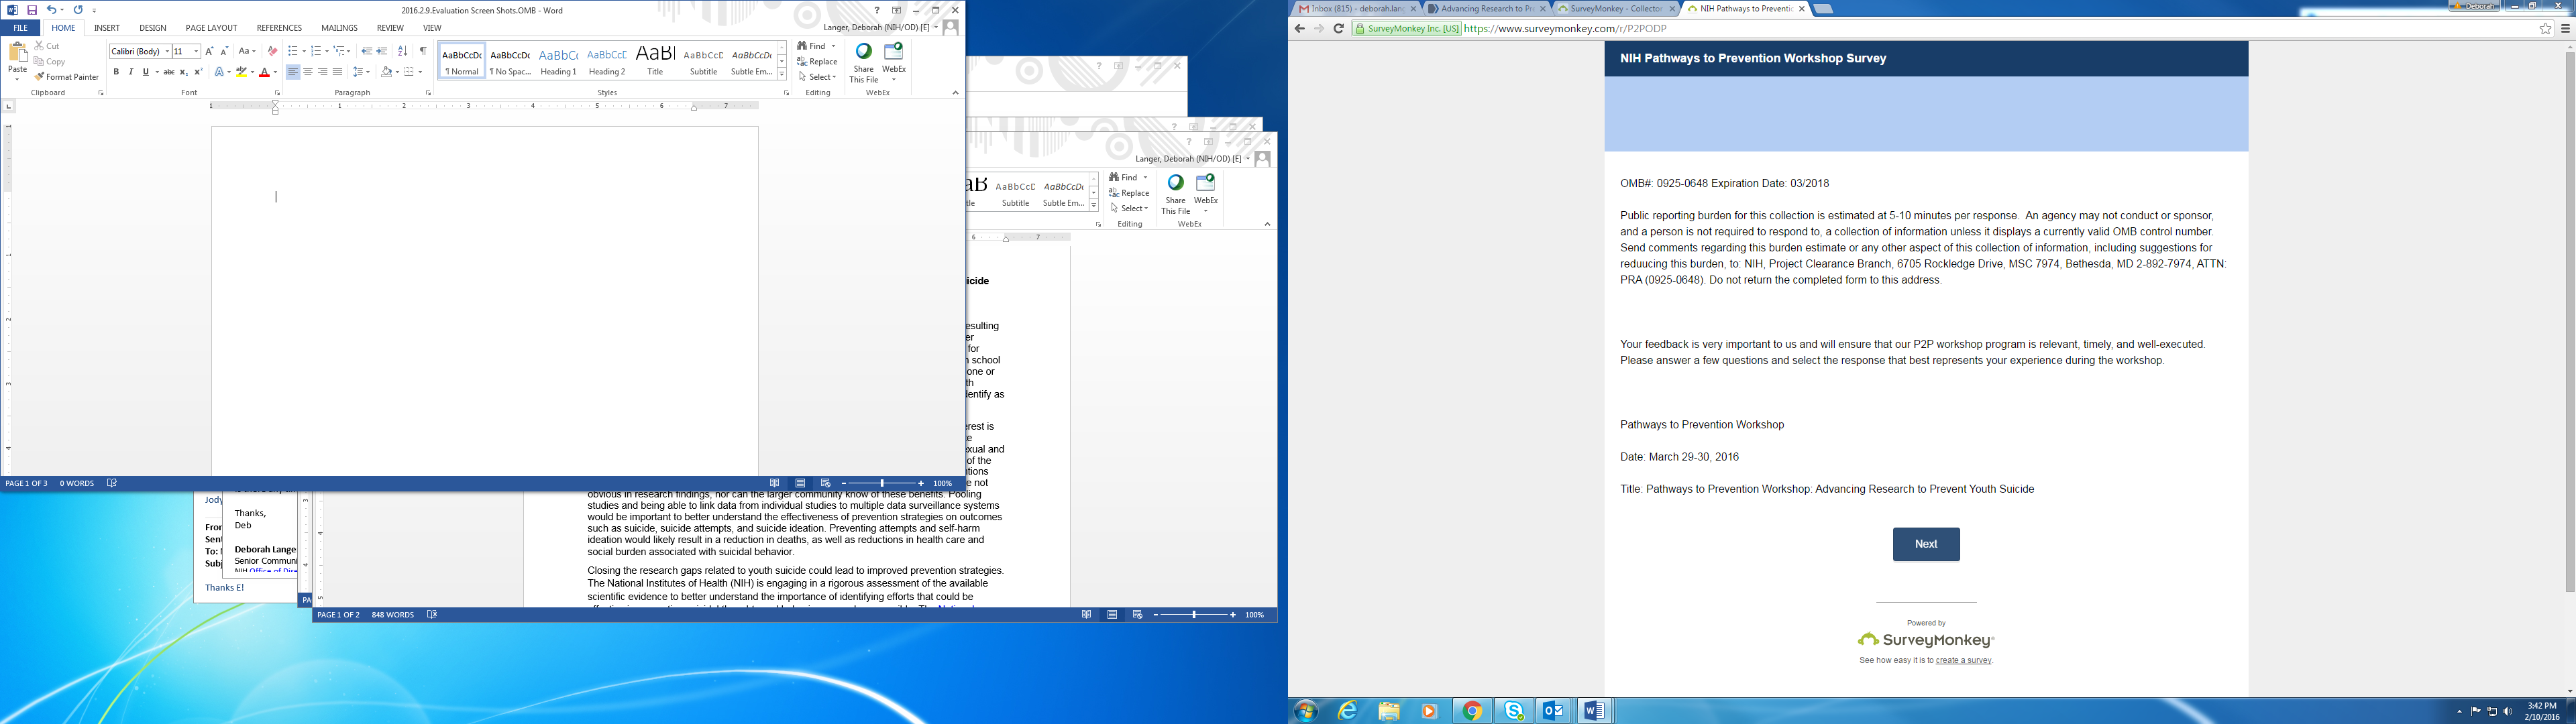Open the REFERENCES ribbon tab
Viewport: 2576px width, 724px height.
point(279,28)
